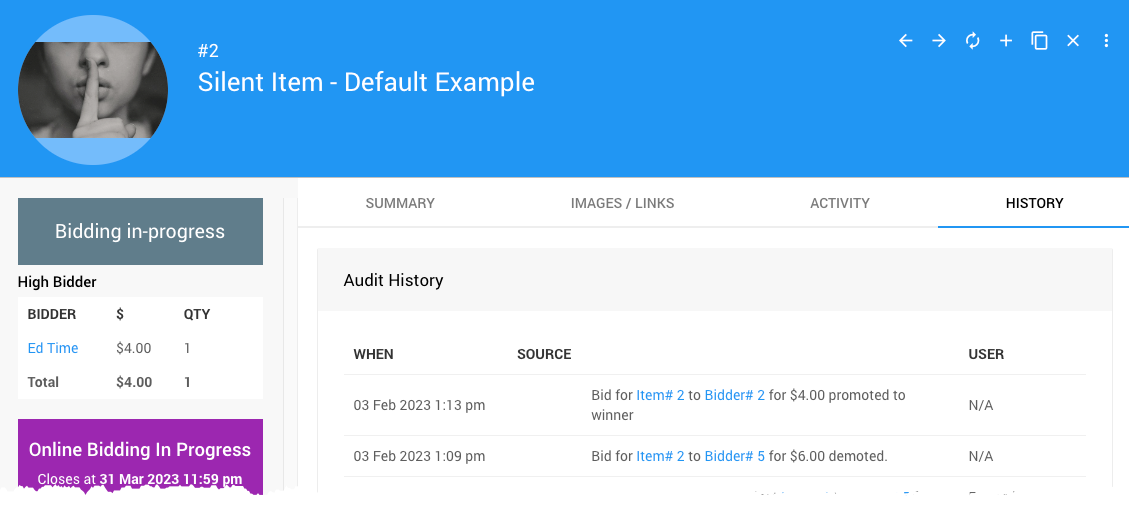
Task: Duplicate the item using the copy icon
Action: point(1039,41)
